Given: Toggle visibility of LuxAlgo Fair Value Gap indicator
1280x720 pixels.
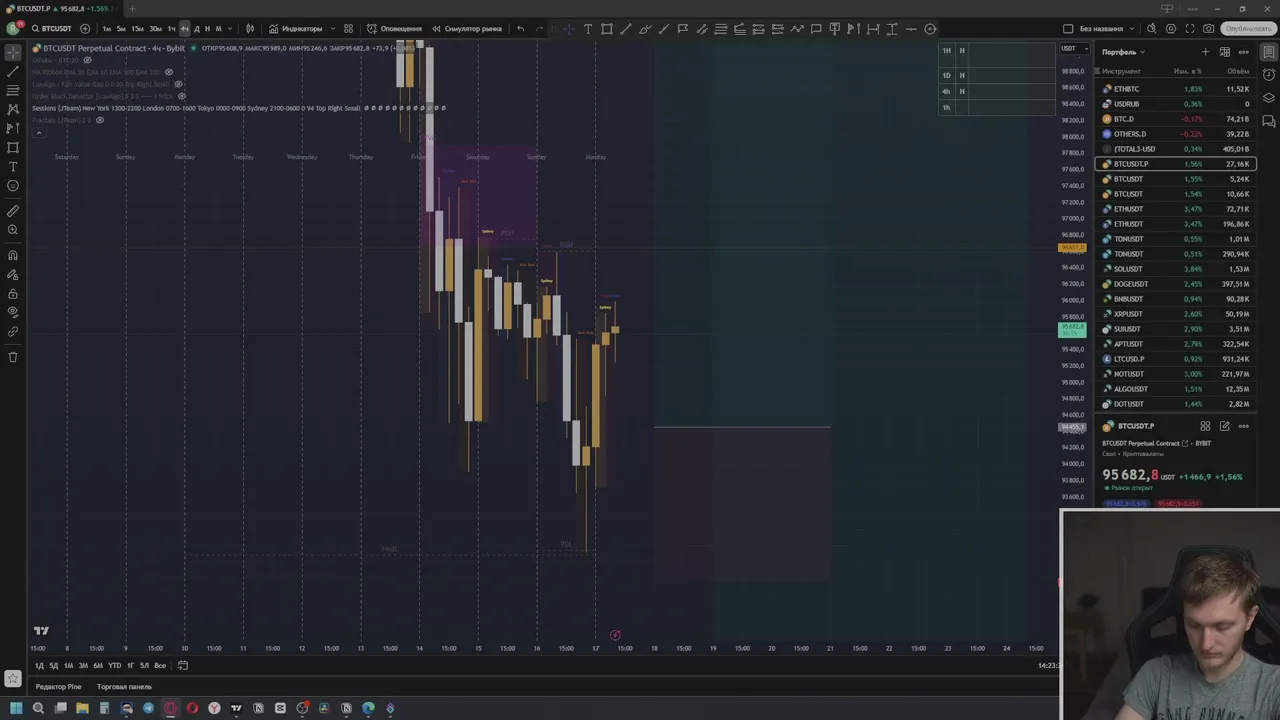Looking at the screenshot, I should pyautogui.click(x=178, y=84).
